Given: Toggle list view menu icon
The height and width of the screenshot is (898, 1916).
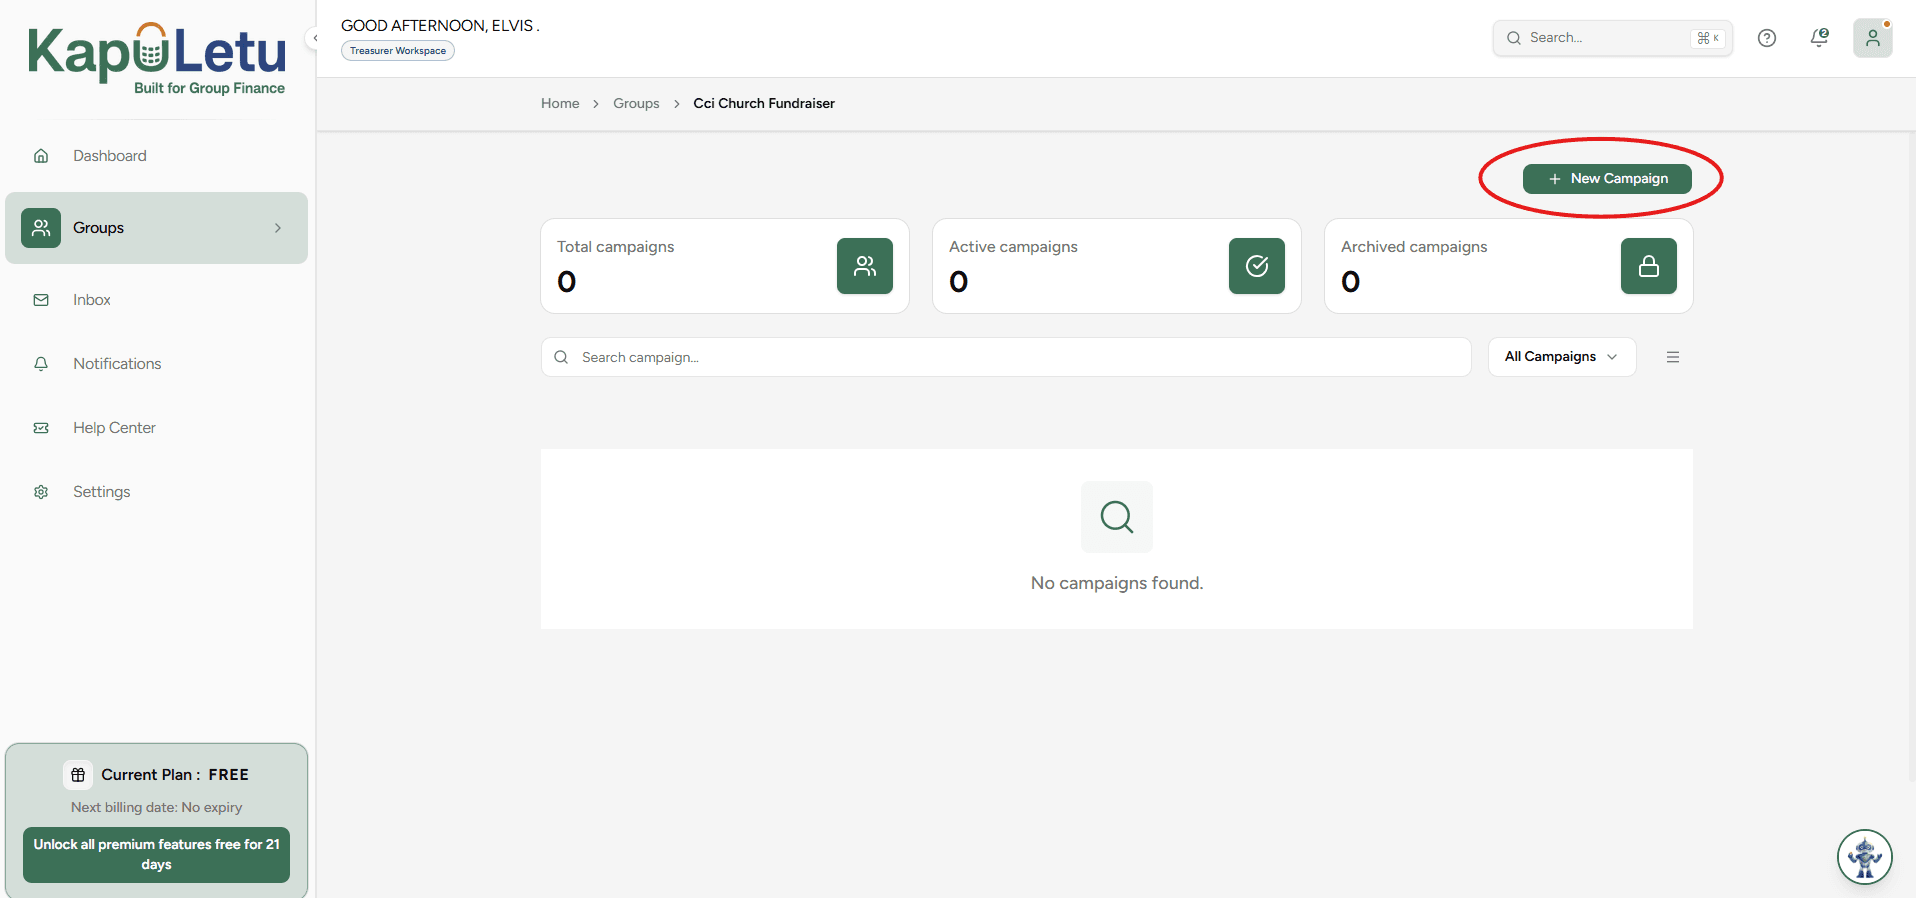Looking at the screenshot, I should pyautogui.click(x=1673, y=357).
